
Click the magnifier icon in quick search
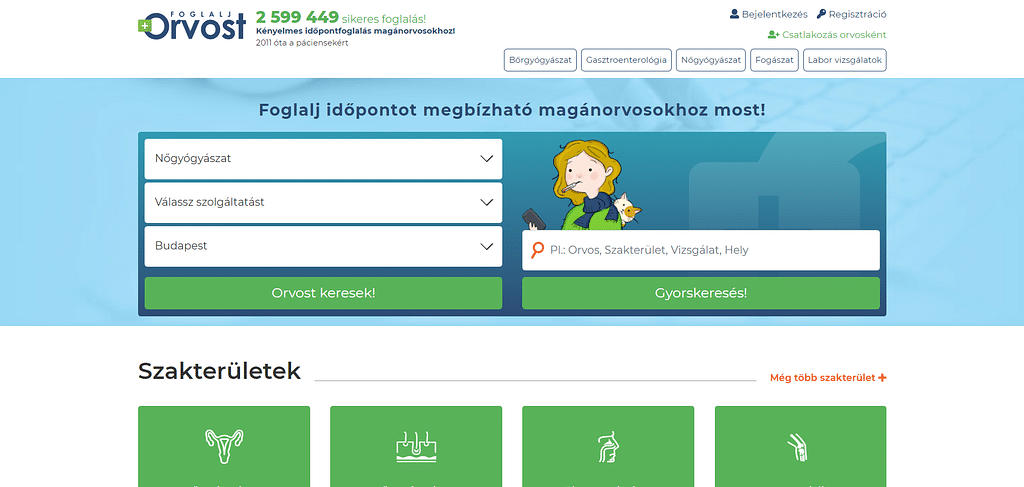tap(537, 250)
